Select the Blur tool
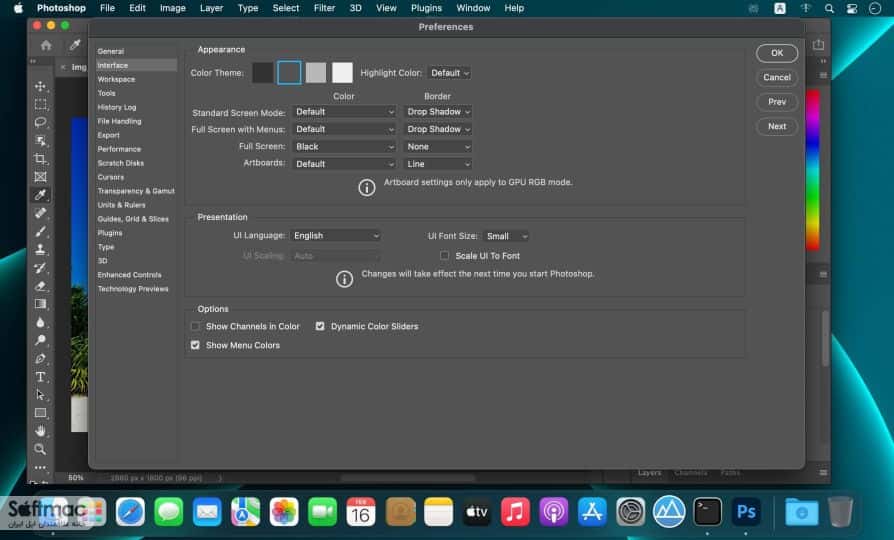894x540 pixels. tap(40, 322)
